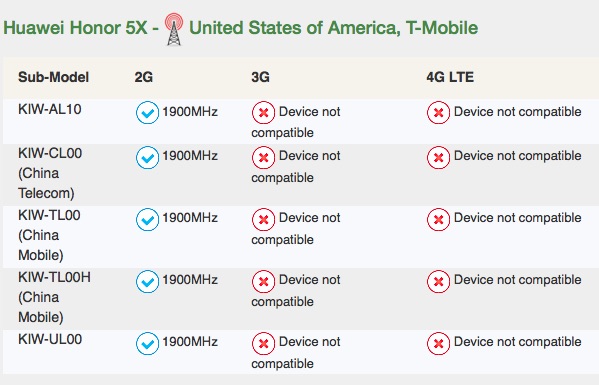This screenshot has width=599, height=385.
Task: Click the blue checkmark for KIW-UL00 2G
Action: point(147,343)
